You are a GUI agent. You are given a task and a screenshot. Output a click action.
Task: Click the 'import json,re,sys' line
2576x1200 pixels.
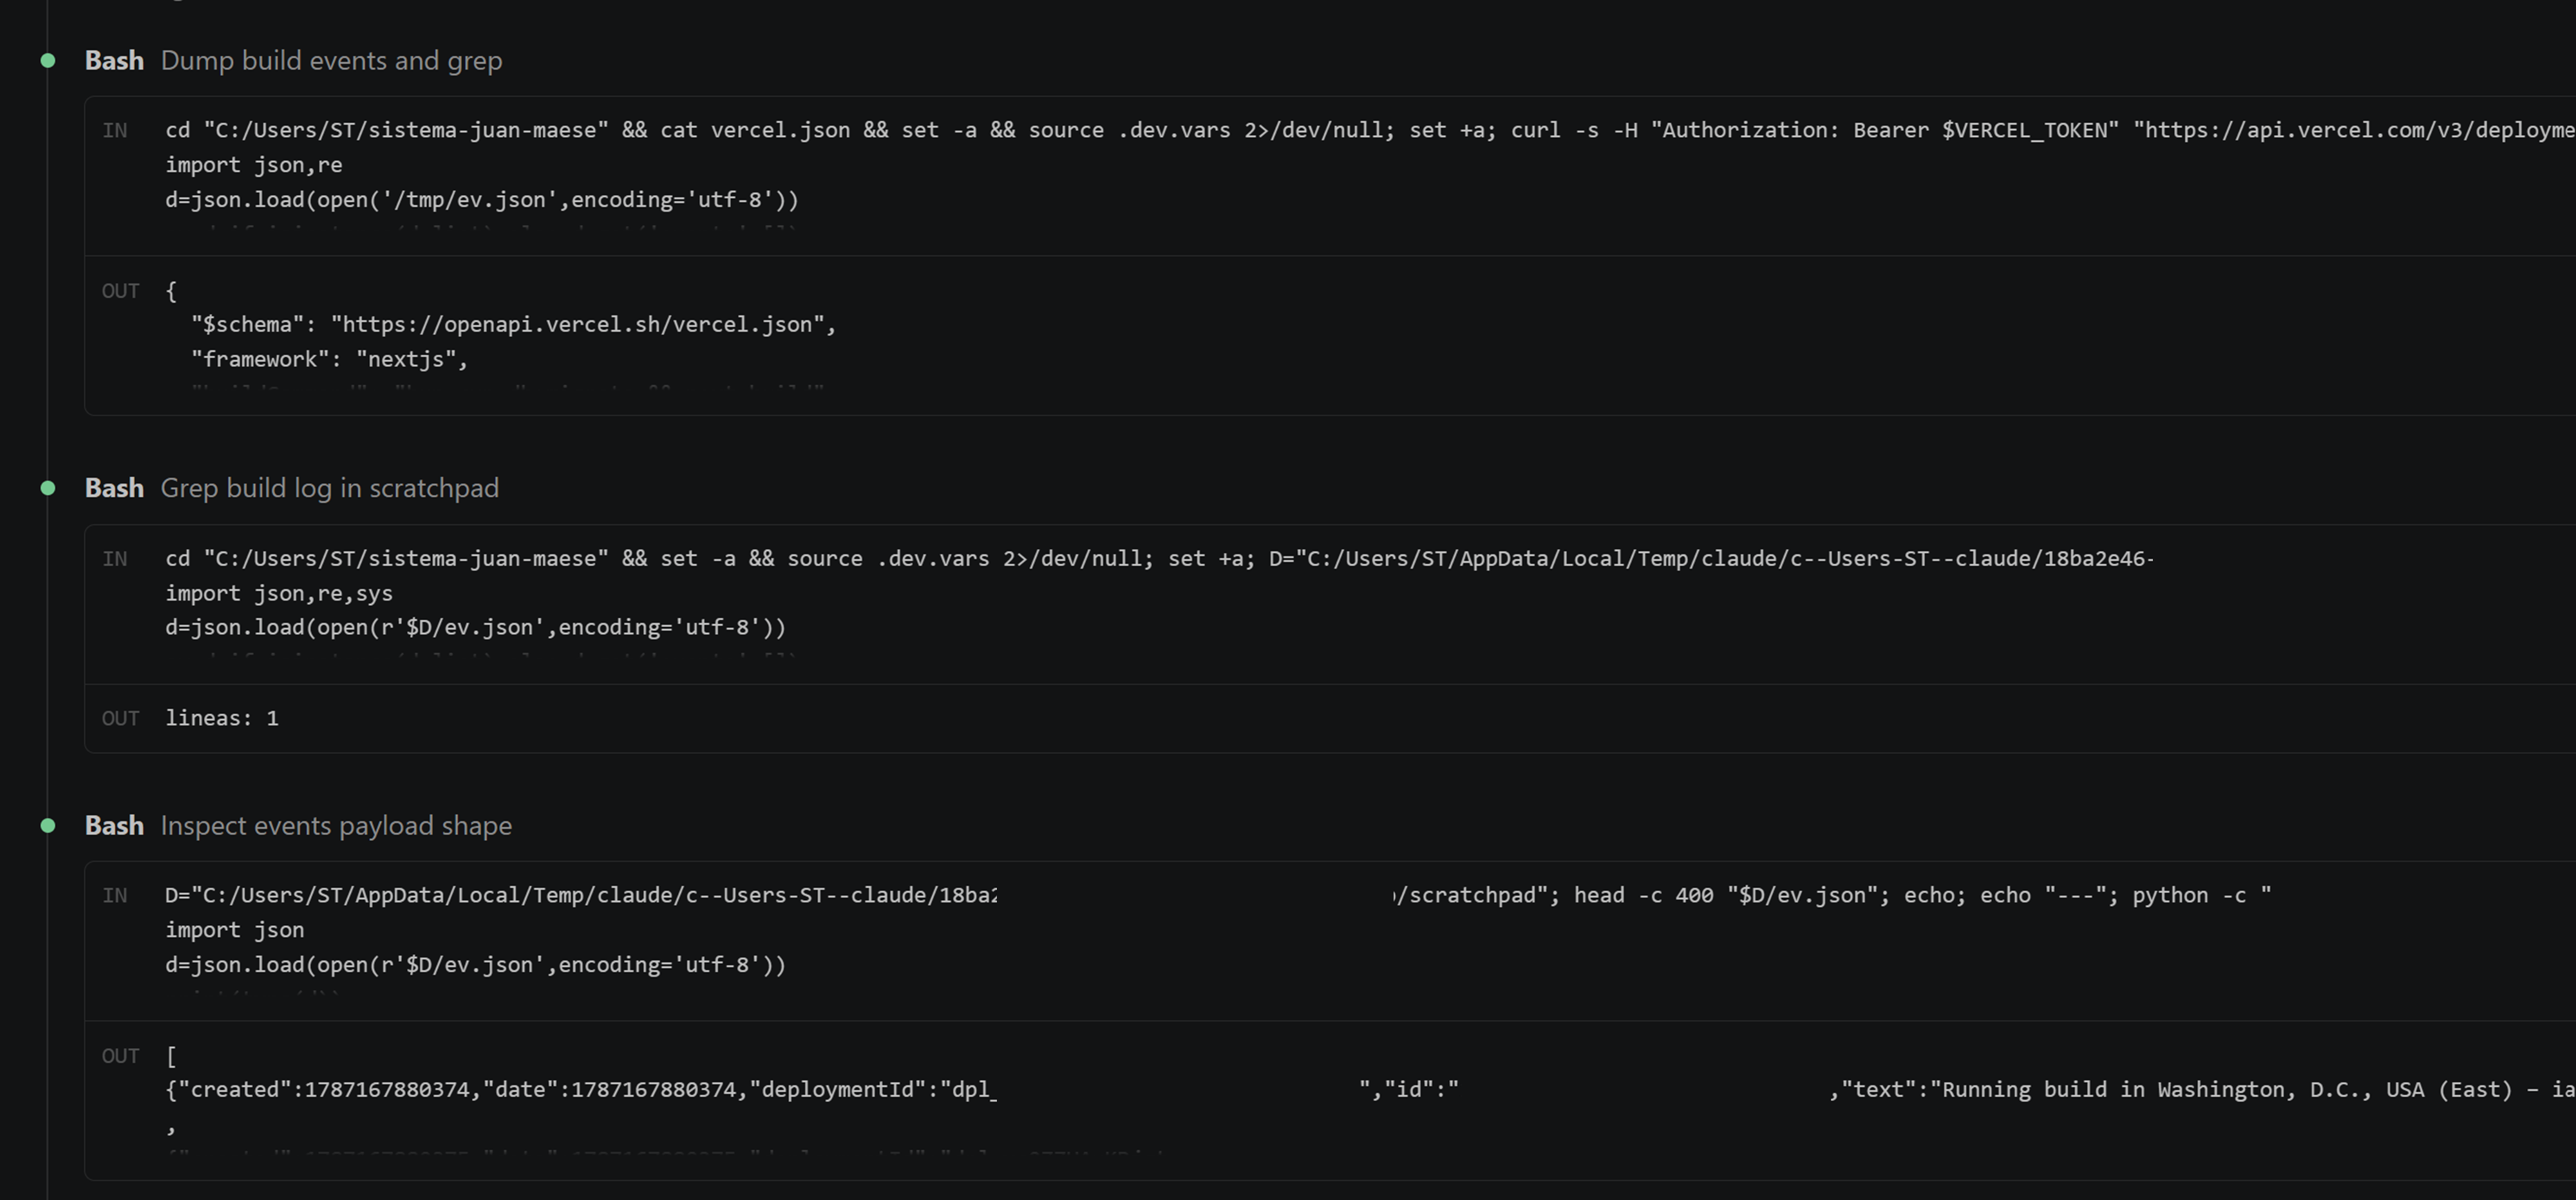click(279, 594)
